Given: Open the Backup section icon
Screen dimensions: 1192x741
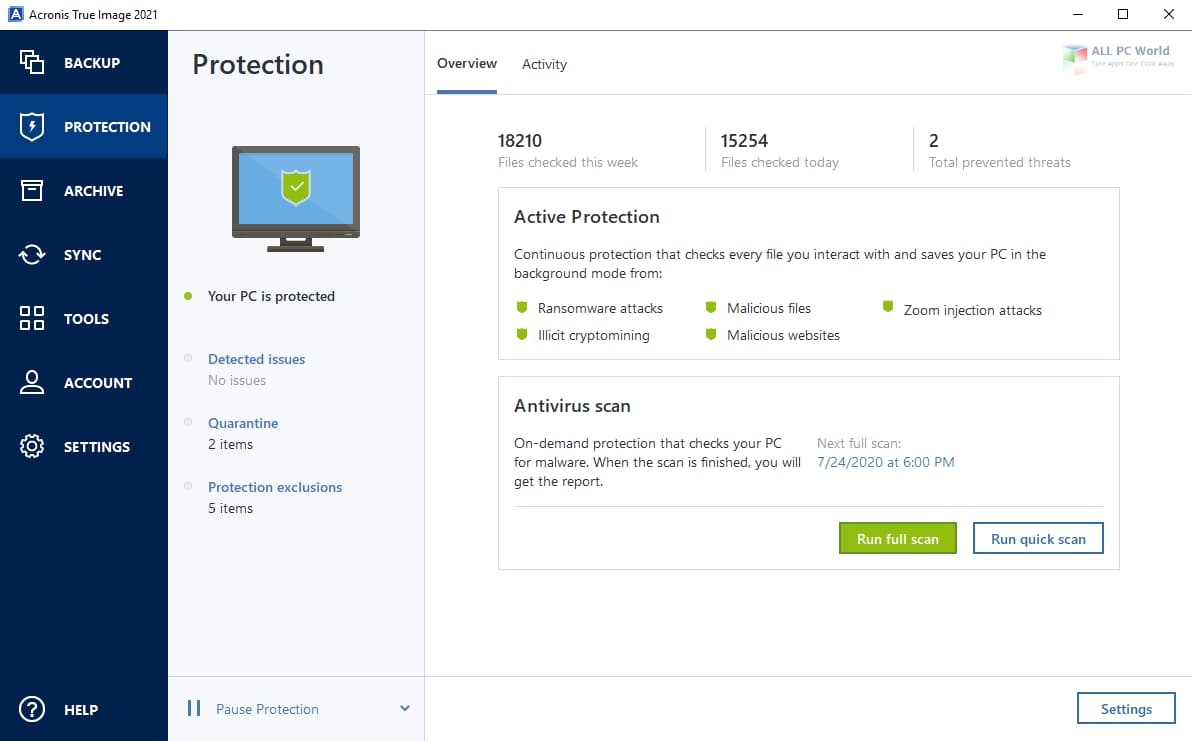Looking at the screenshot, I should [31, 62].
